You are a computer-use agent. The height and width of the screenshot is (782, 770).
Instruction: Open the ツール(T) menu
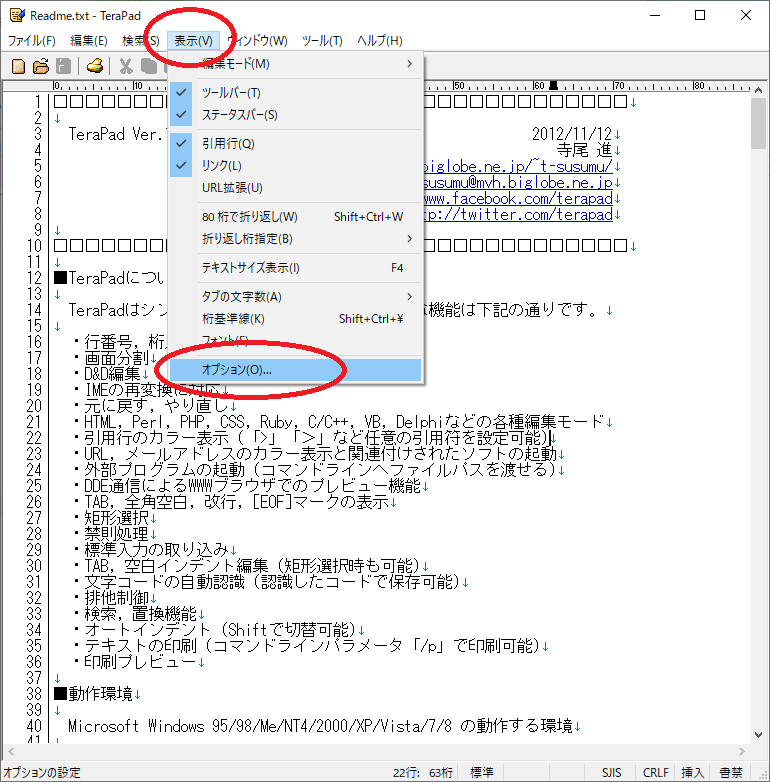pos(322,40)
